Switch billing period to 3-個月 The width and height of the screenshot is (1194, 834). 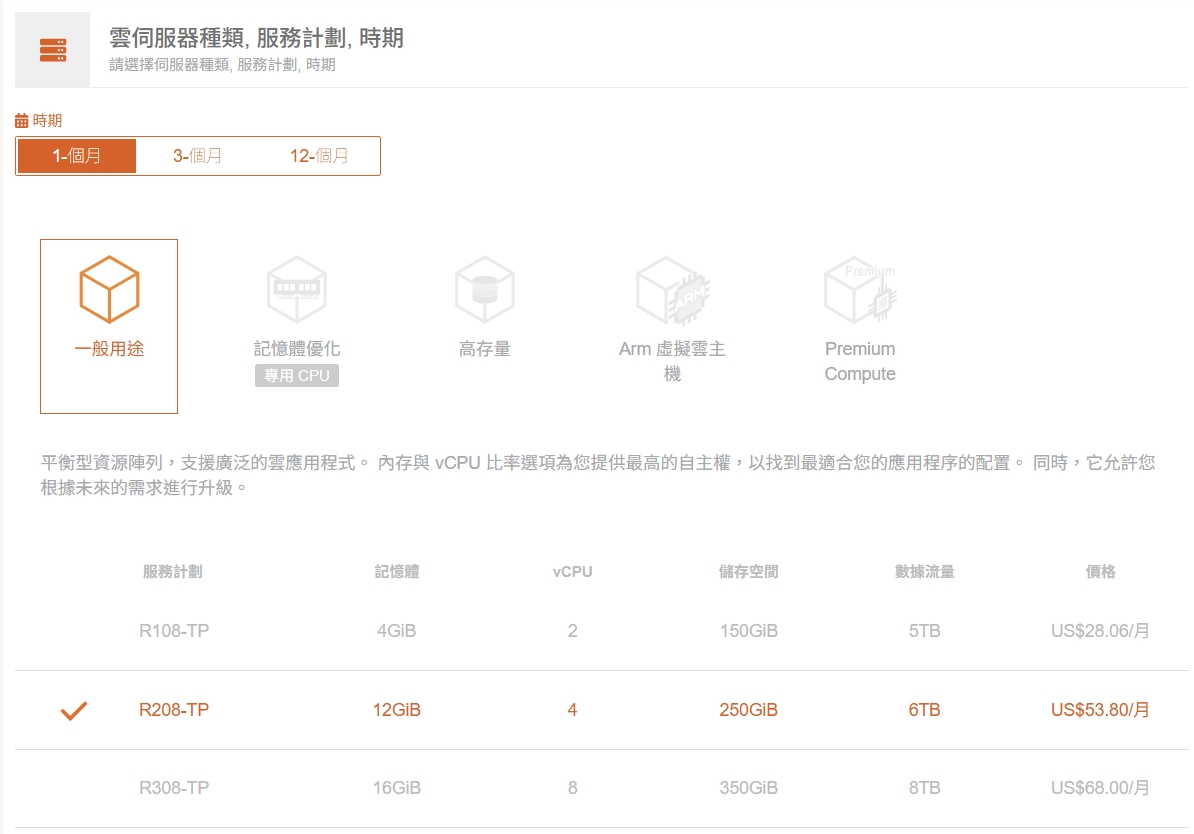coord(197,156)
